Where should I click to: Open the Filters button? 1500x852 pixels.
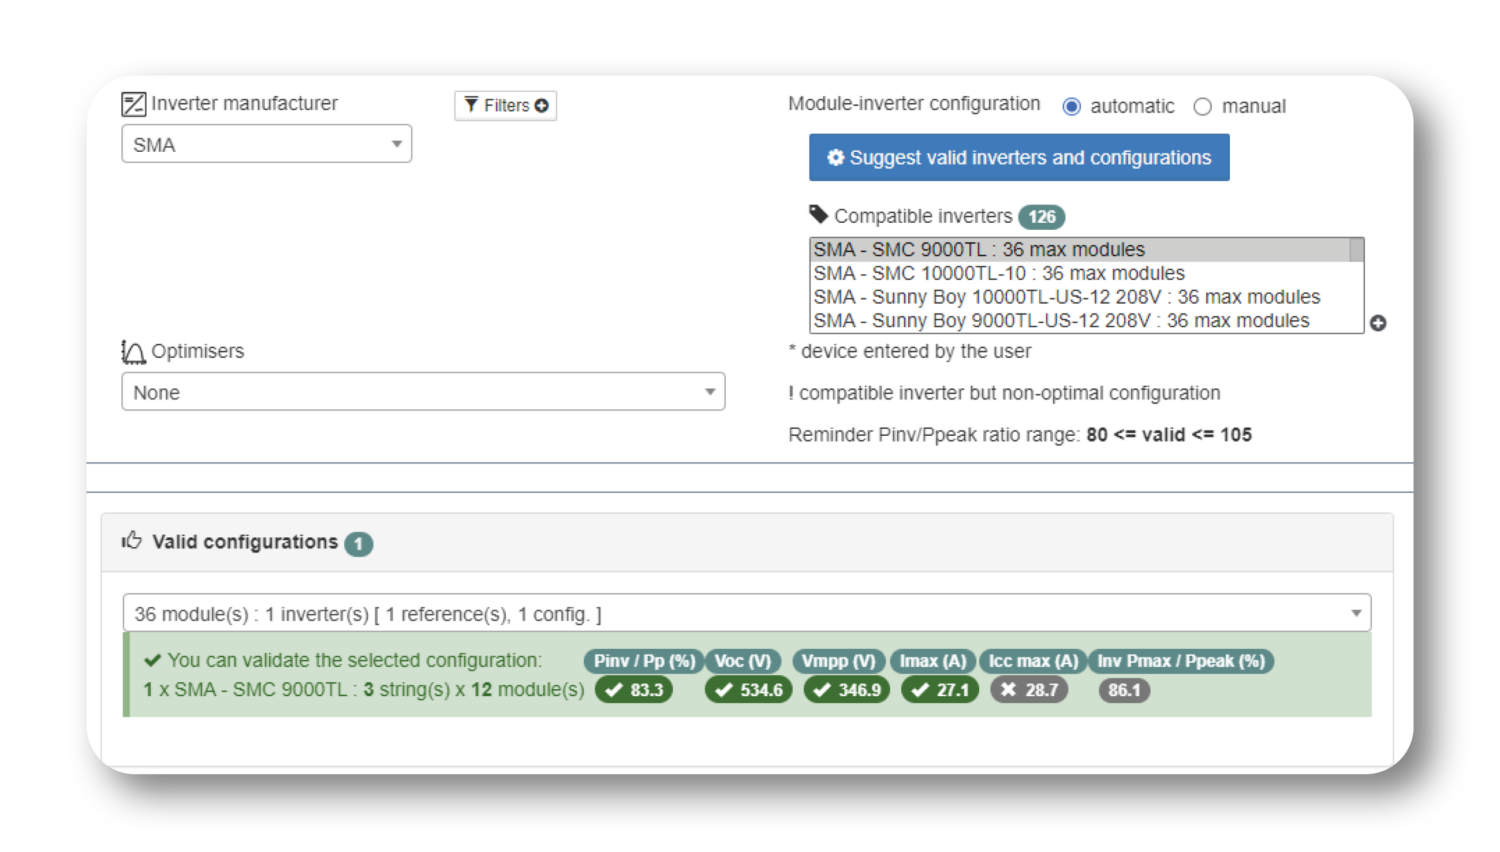(x=506, y=105)
